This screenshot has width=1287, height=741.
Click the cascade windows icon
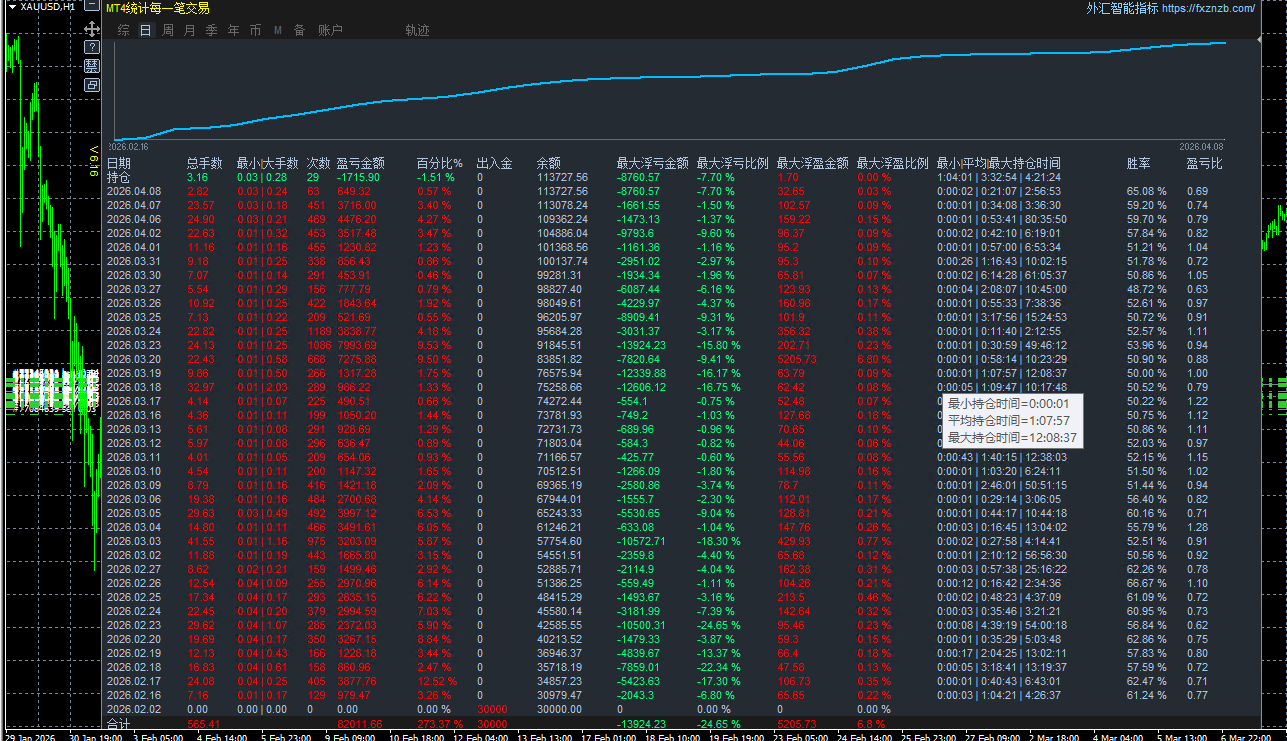(x=91, y=85)
